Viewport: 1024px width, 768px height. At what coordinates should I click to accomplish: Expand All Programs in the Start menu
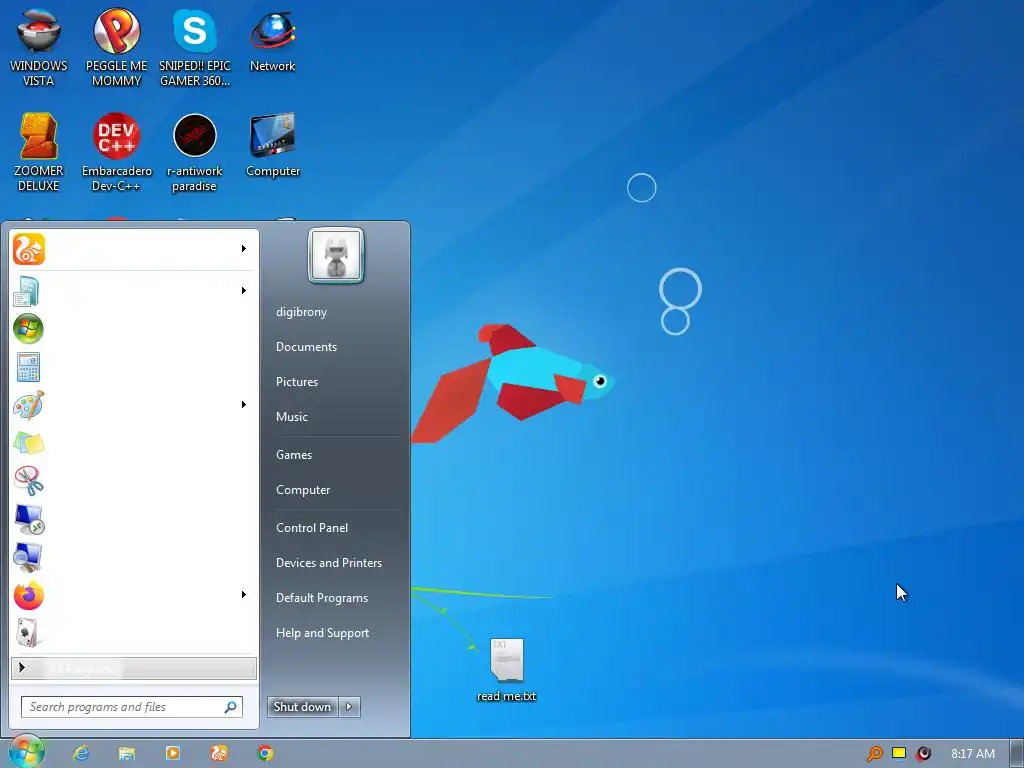pos(134,668)
